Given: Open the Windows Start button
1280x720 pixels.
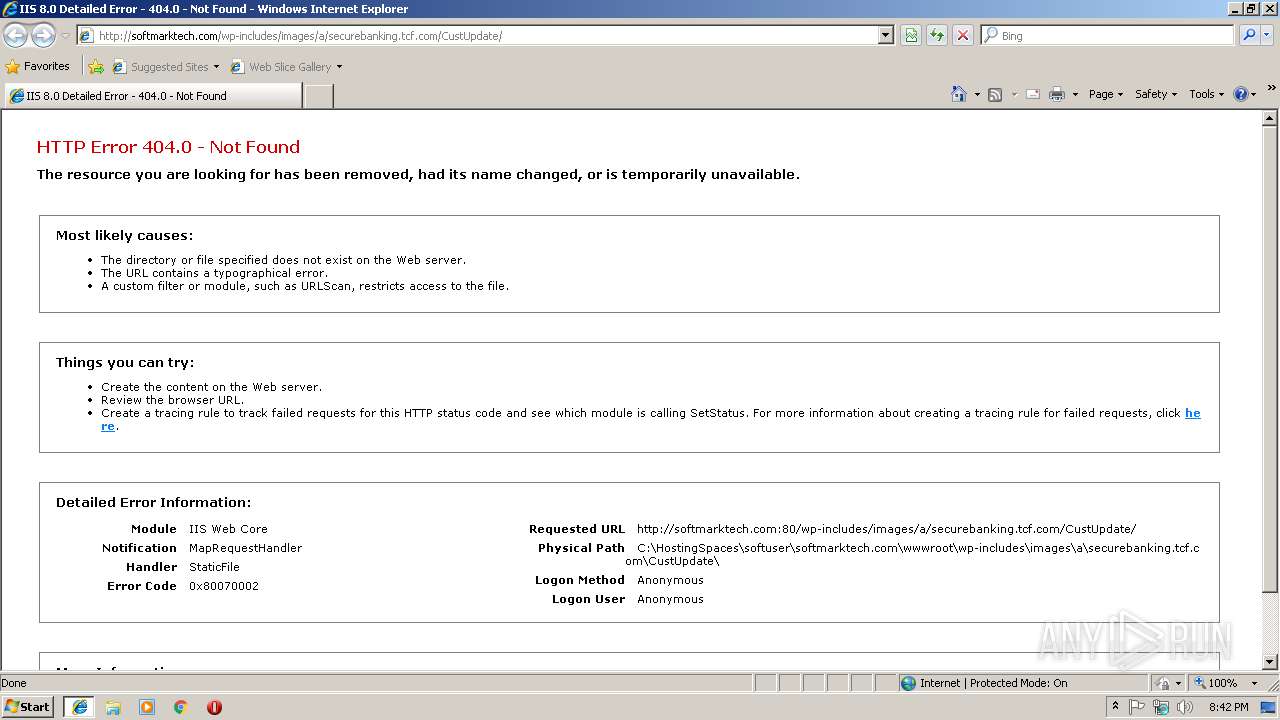Looking at the screenshot, I should 27,707.
